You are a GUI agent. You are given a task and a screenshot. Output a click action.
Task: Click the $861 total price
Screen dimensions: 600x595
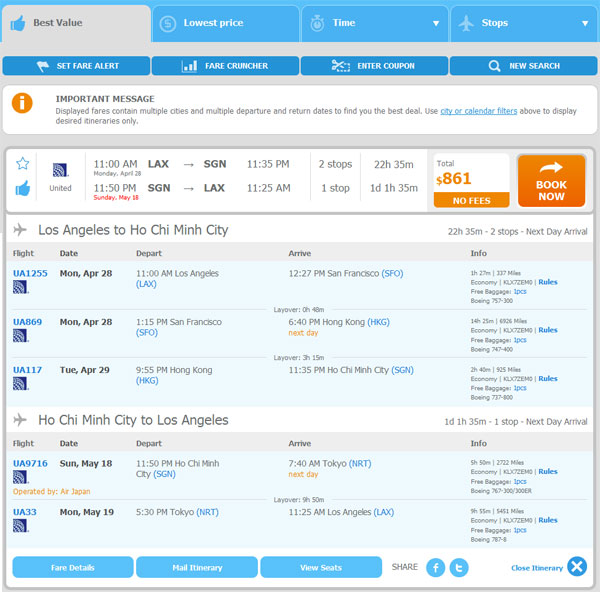[x=453, y=179]
